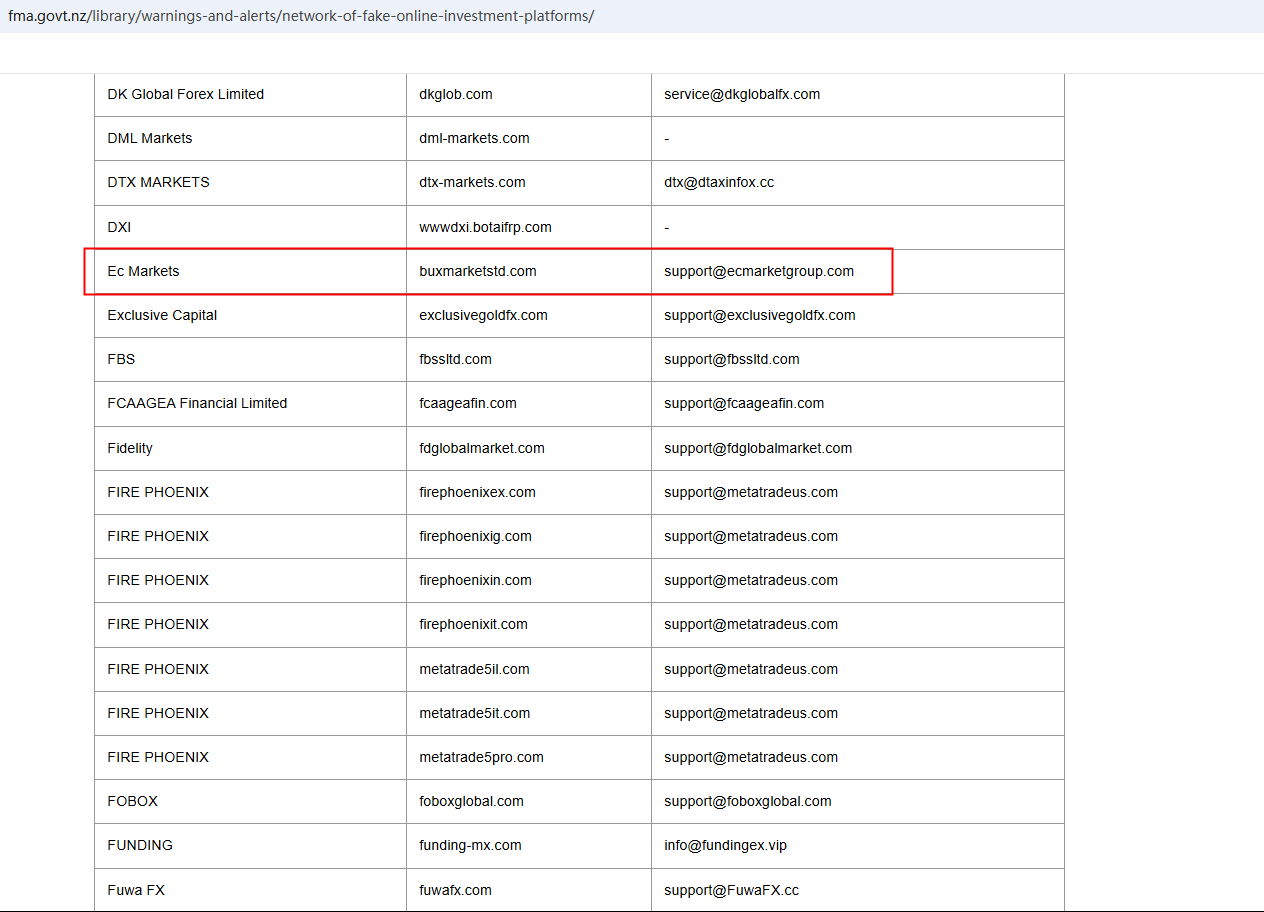Click the fma.govt.nz URL in address bar

click(x=300, y=17)
